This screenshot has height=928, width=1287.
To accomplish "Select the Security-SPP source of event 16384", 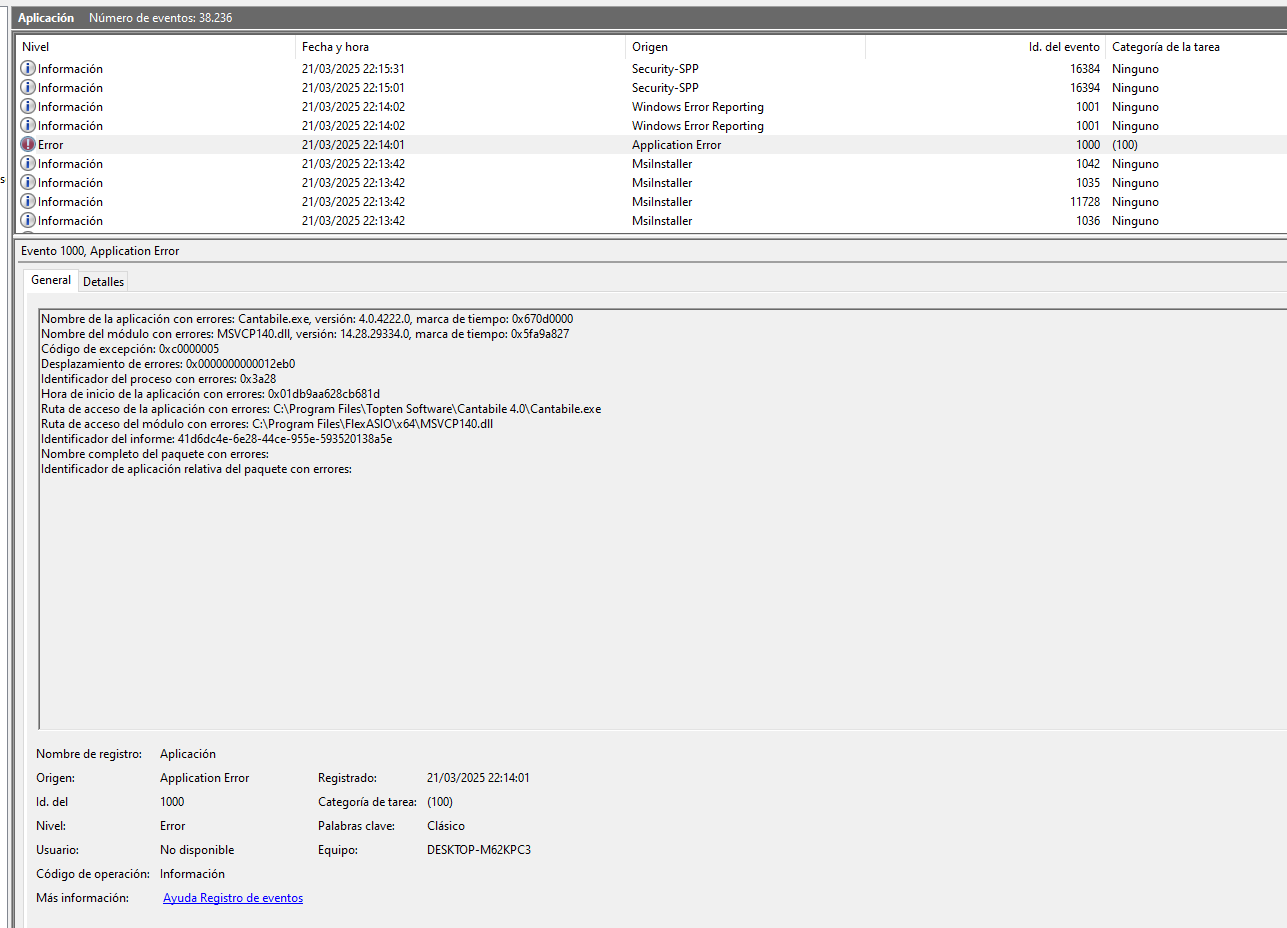I will tap(665, 69).
